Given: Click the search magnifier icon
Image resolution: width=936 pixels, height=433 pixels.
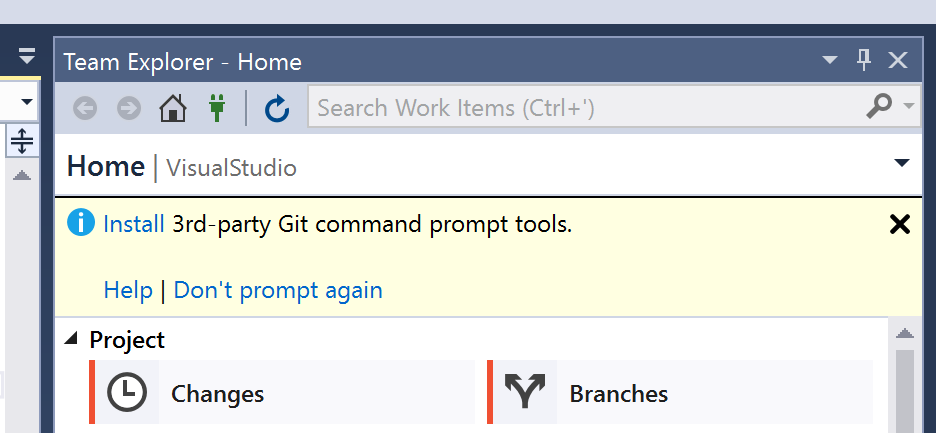Looking at the screenshot, I should 879,106.
